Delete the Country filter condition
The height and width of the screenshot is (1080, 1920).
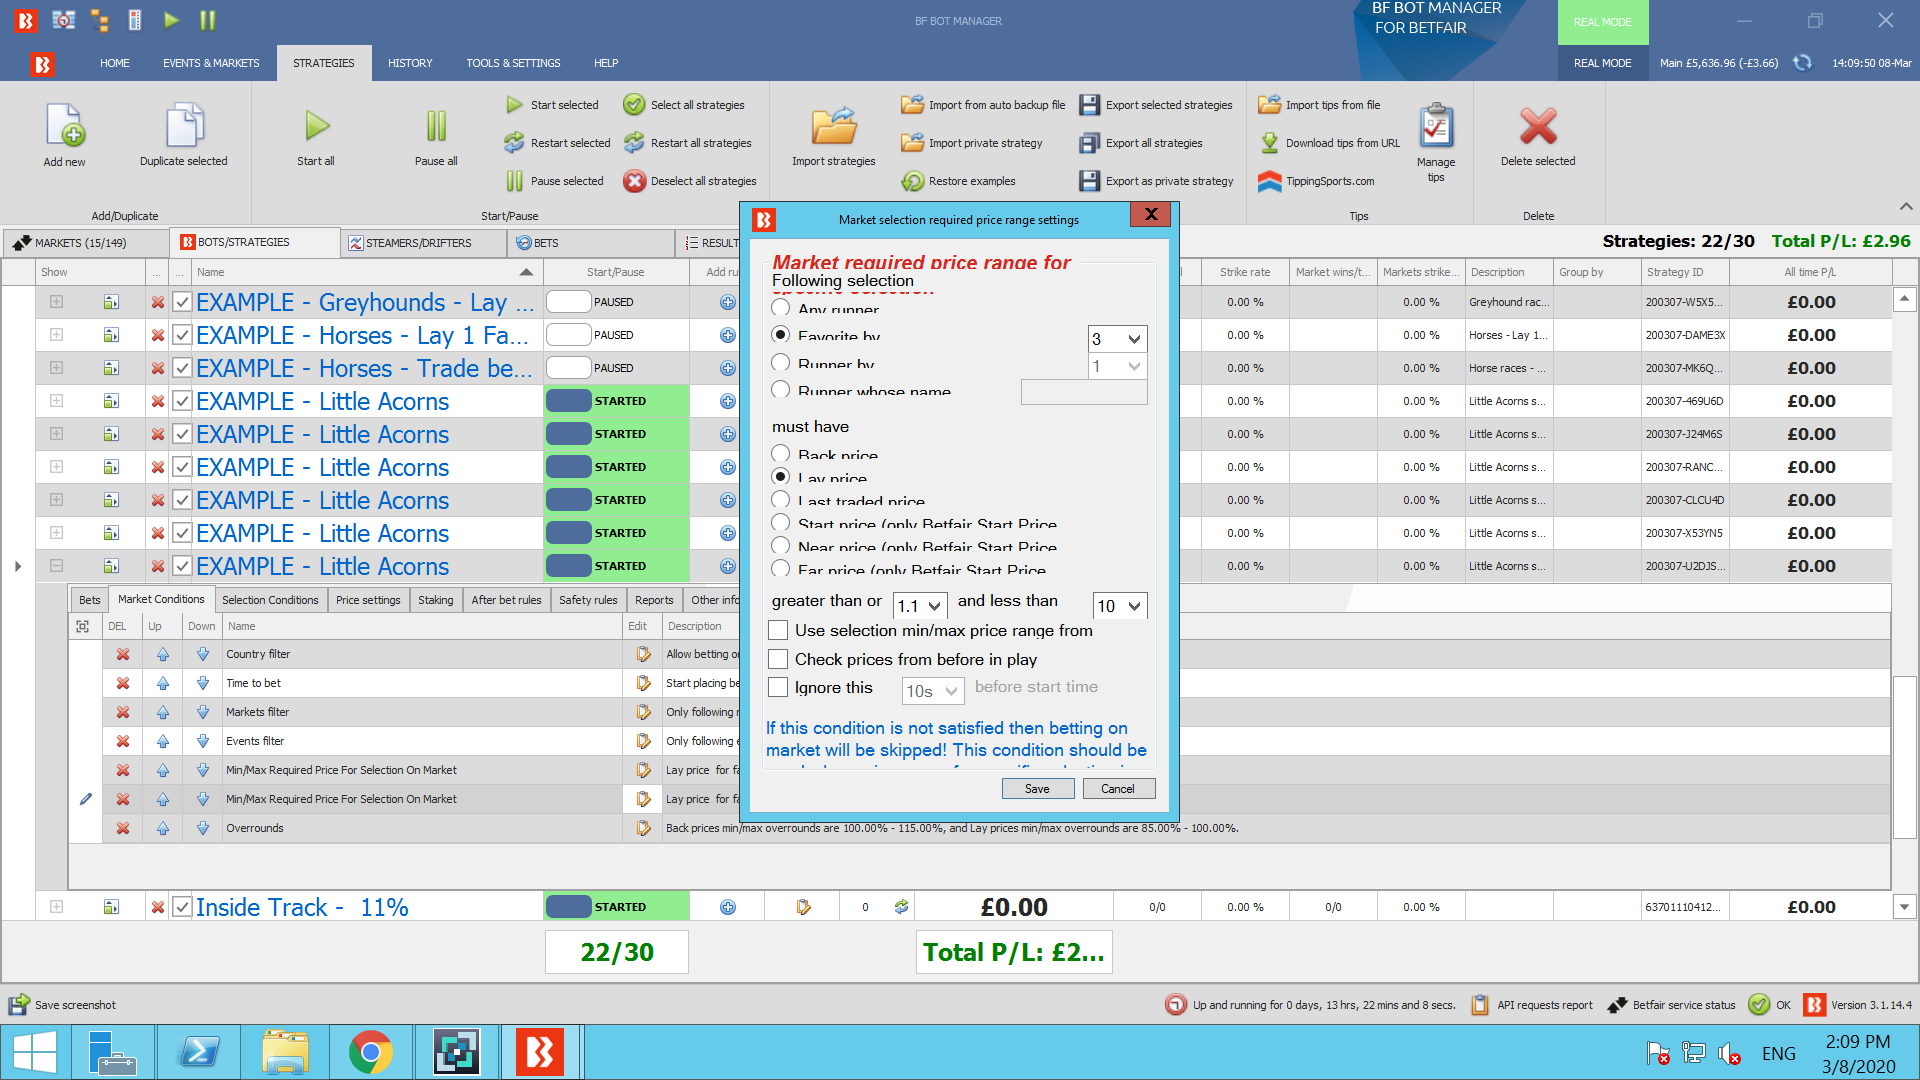pyautogui.click(x=123, y=654)
